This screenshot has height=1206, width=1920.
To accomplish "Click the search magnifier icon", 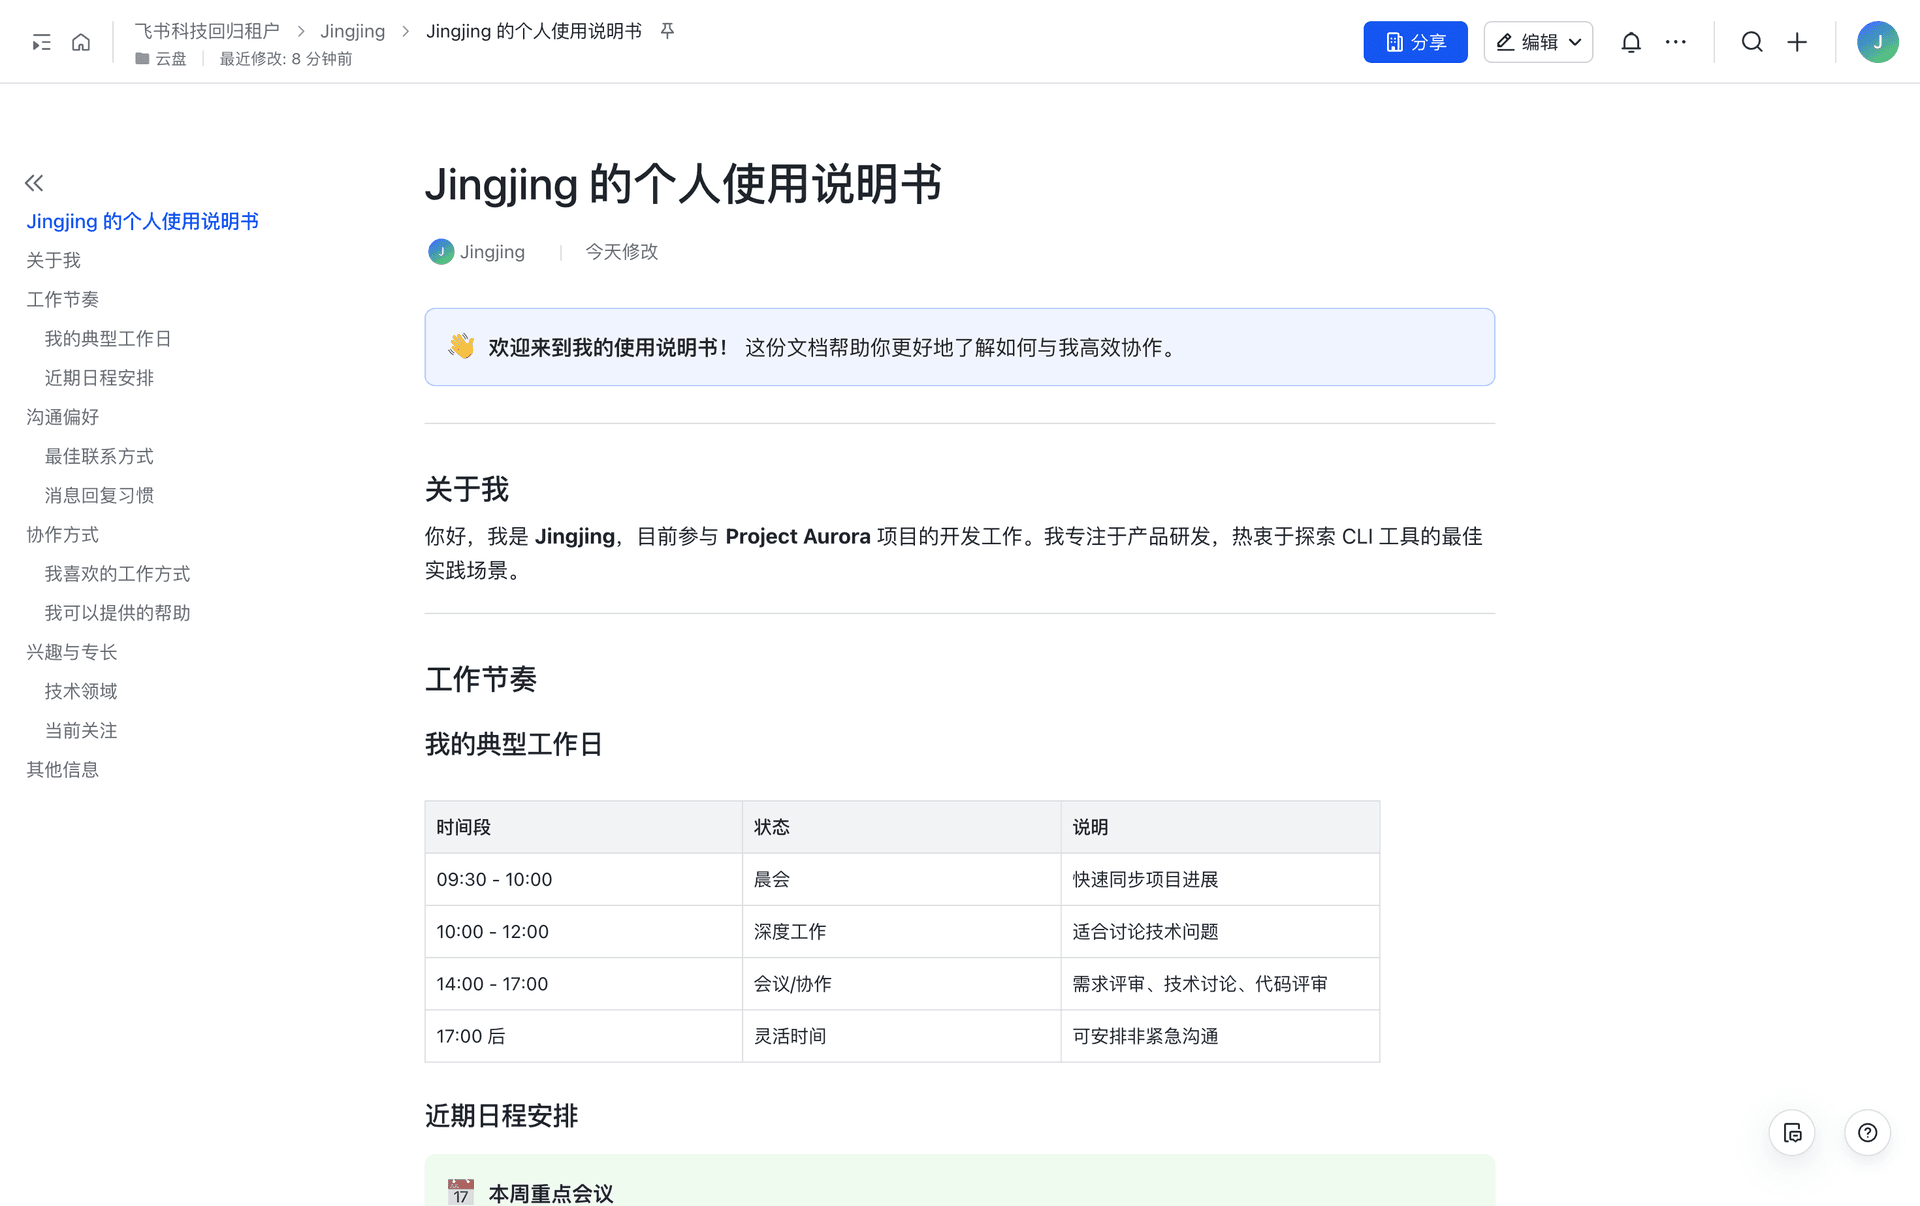I will point(1752,42).
